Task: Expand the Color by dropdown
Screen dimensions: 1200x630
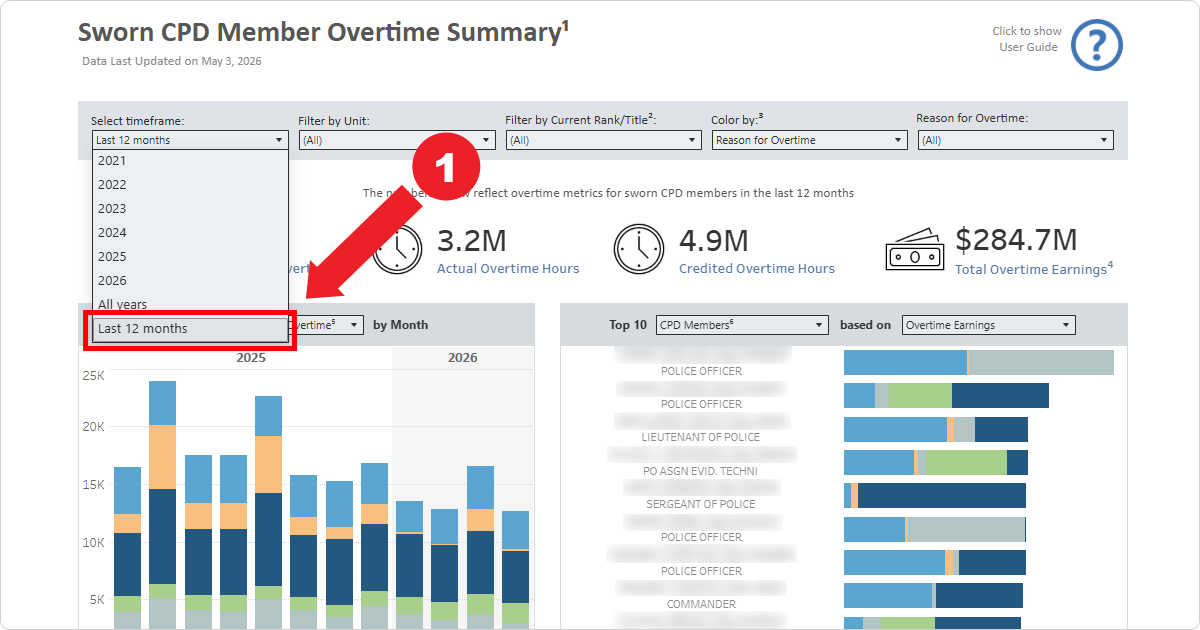Action: (x=810, y=140)
